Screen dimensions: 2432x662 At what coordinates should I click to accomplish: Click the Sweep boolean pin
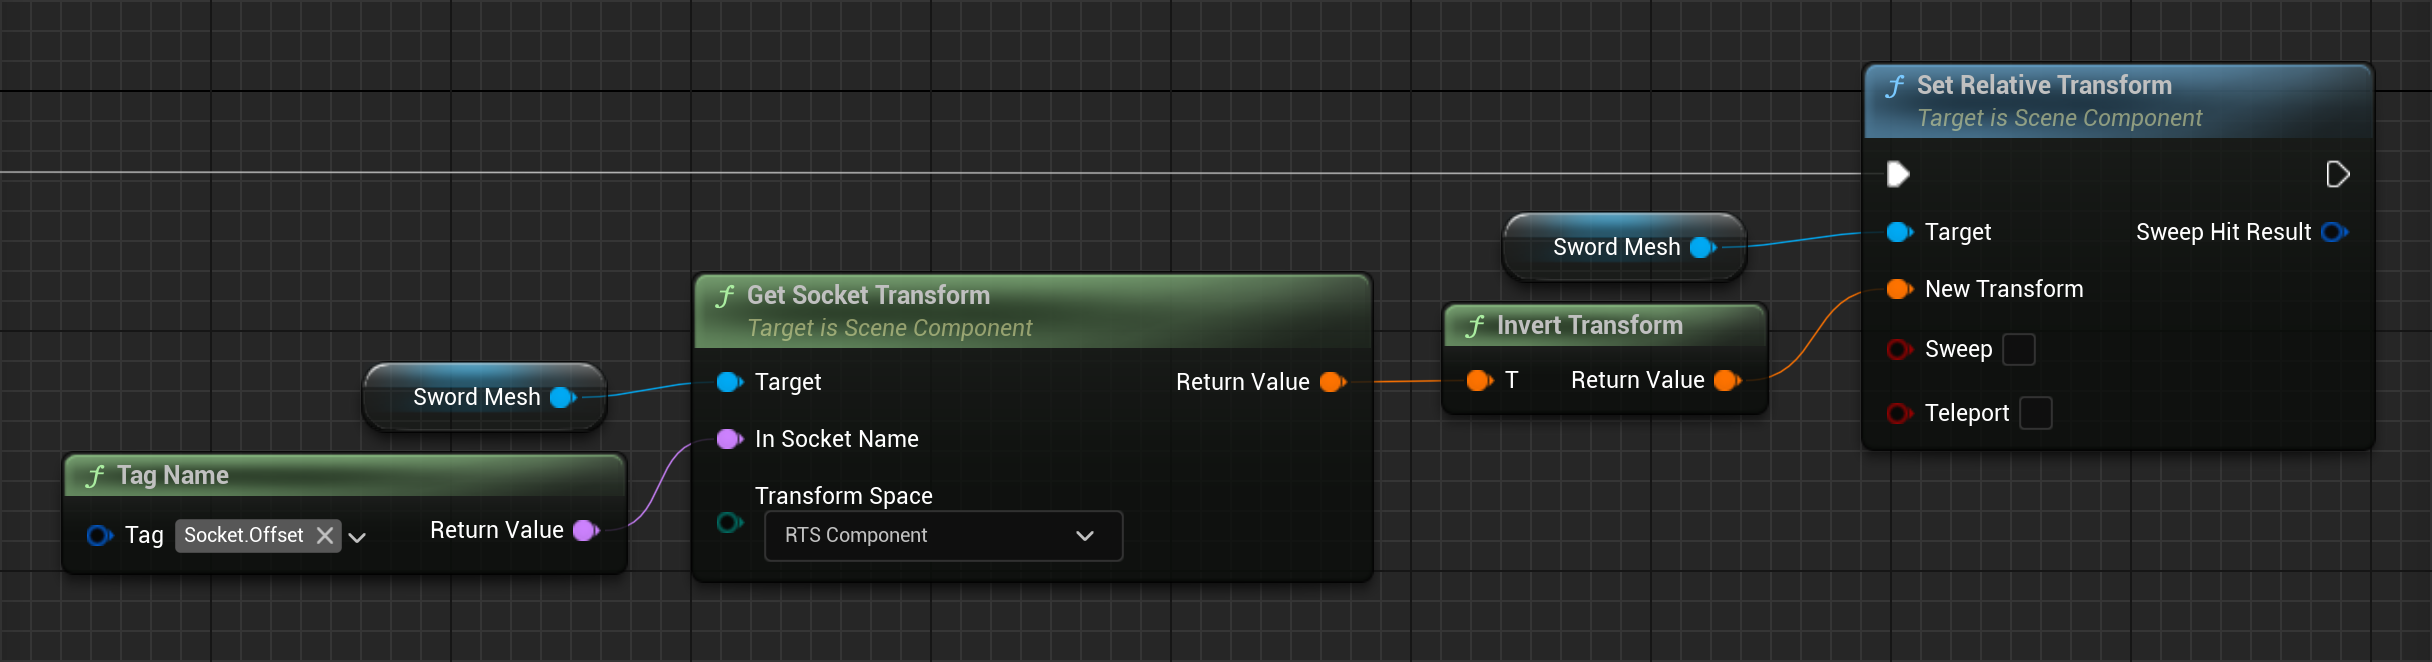pyautogui.click(x=1899, y=349)
